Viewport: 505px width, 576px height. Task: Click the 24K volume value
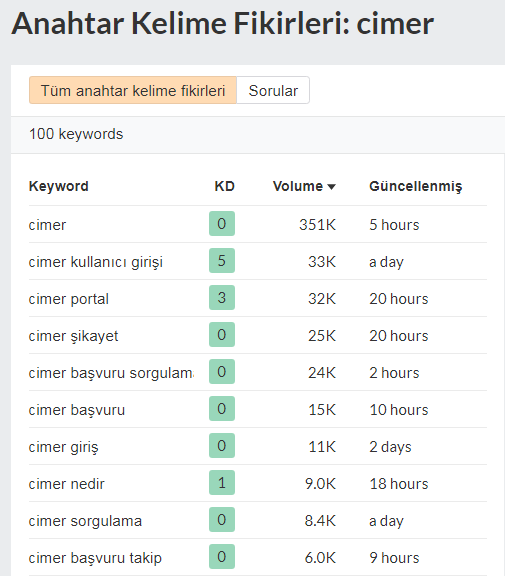click(x=322, y=373)
